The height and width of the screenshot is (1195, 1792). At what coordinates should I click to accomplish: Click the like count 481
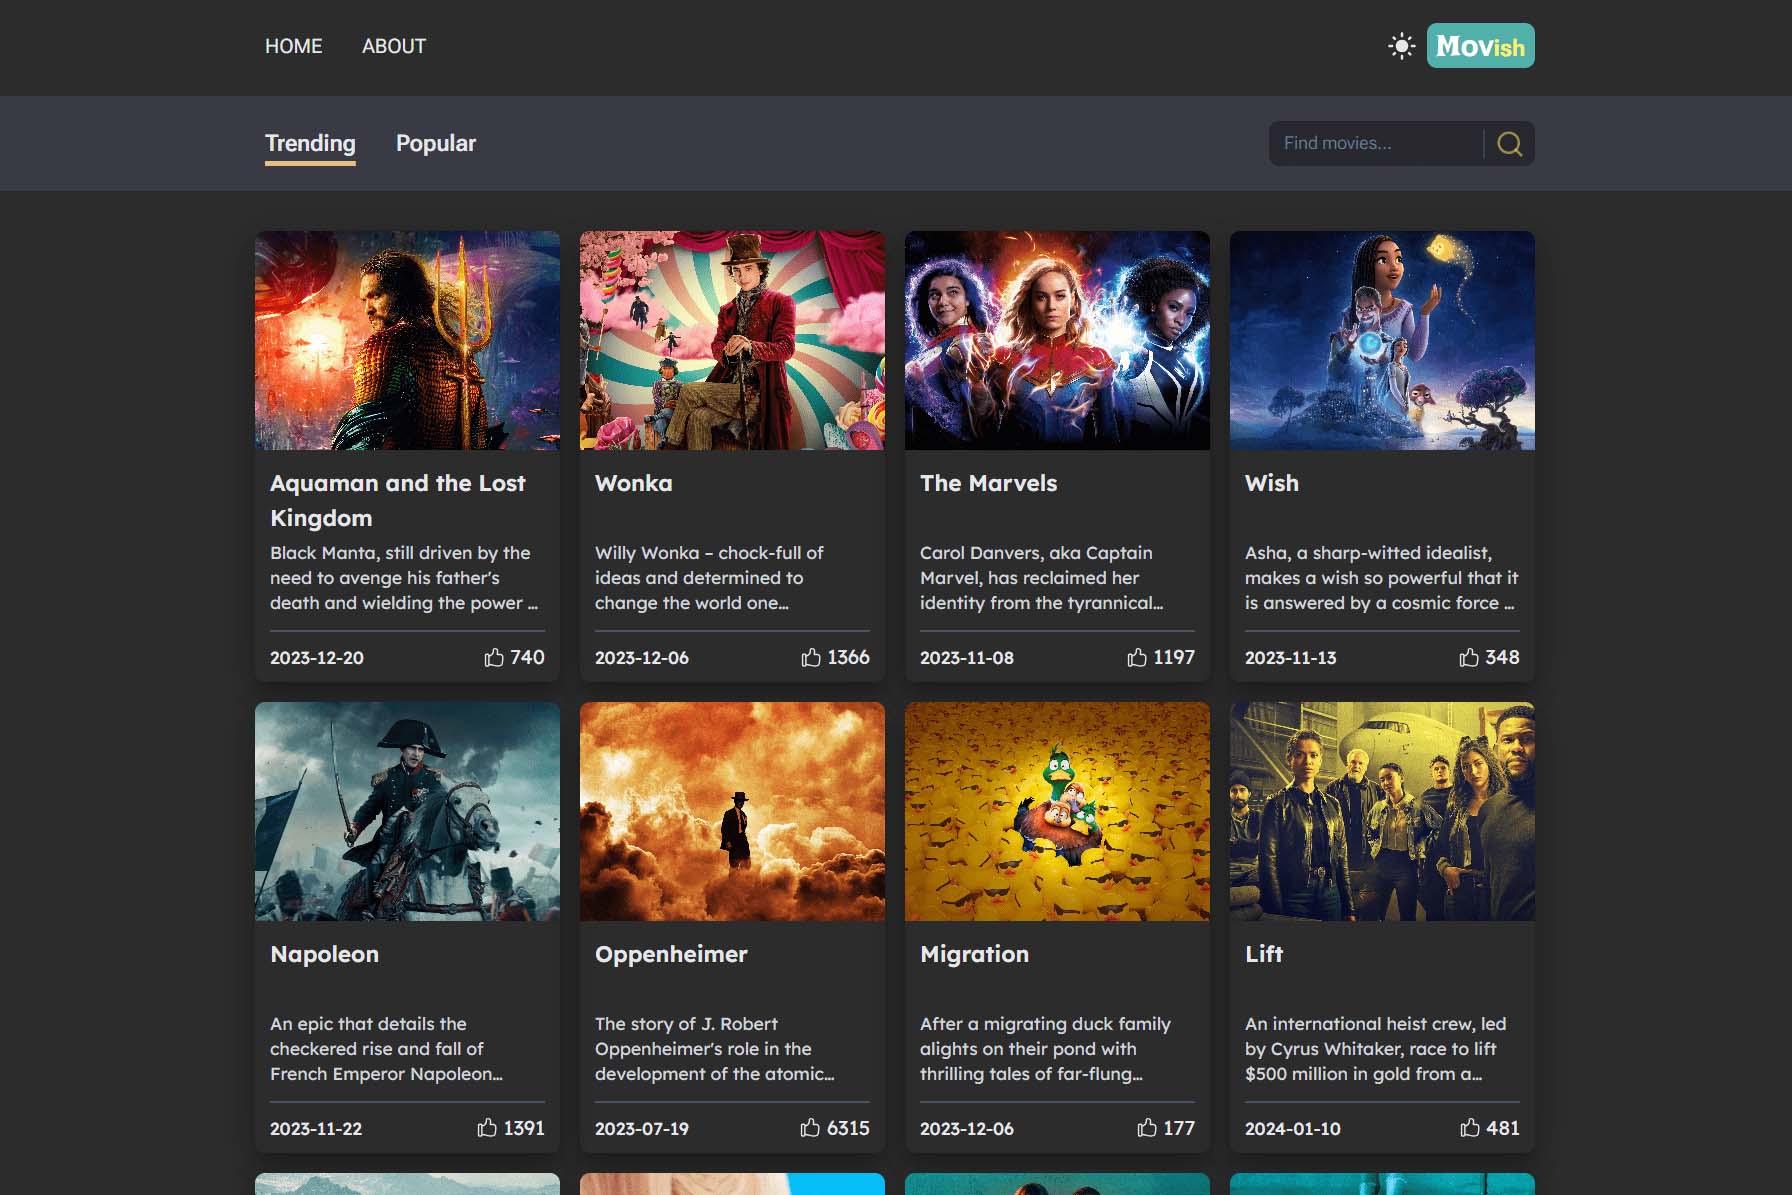[x=1503, y=1128]
